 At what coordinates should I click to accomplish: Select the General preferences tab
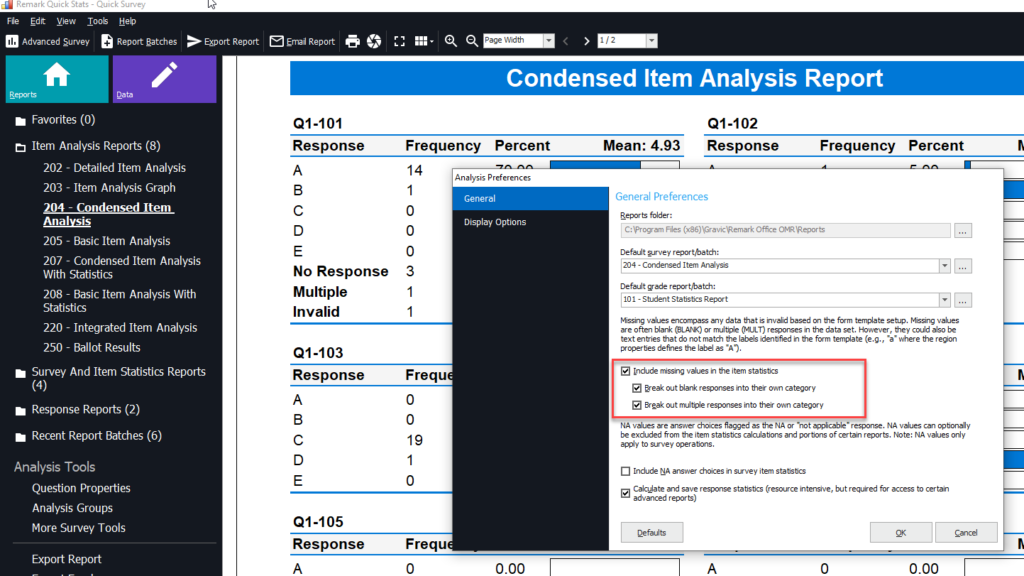[x=530, y=199]
